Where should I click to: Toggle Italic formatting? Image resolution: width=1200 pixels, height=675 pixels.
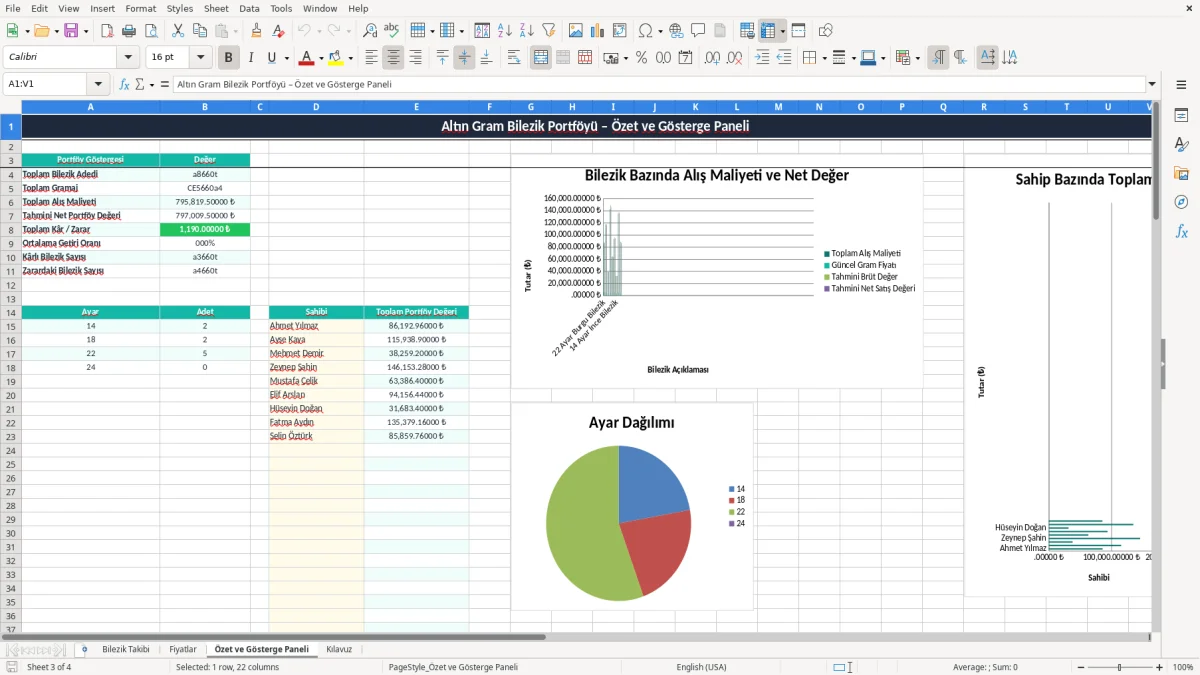[251, 58]
